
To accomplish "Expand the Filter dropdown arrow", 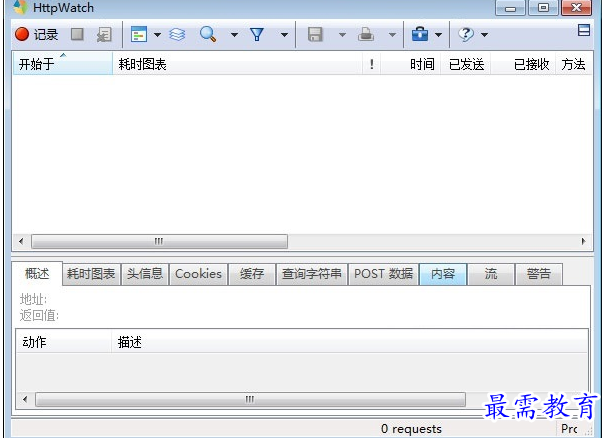I will 284,35.
